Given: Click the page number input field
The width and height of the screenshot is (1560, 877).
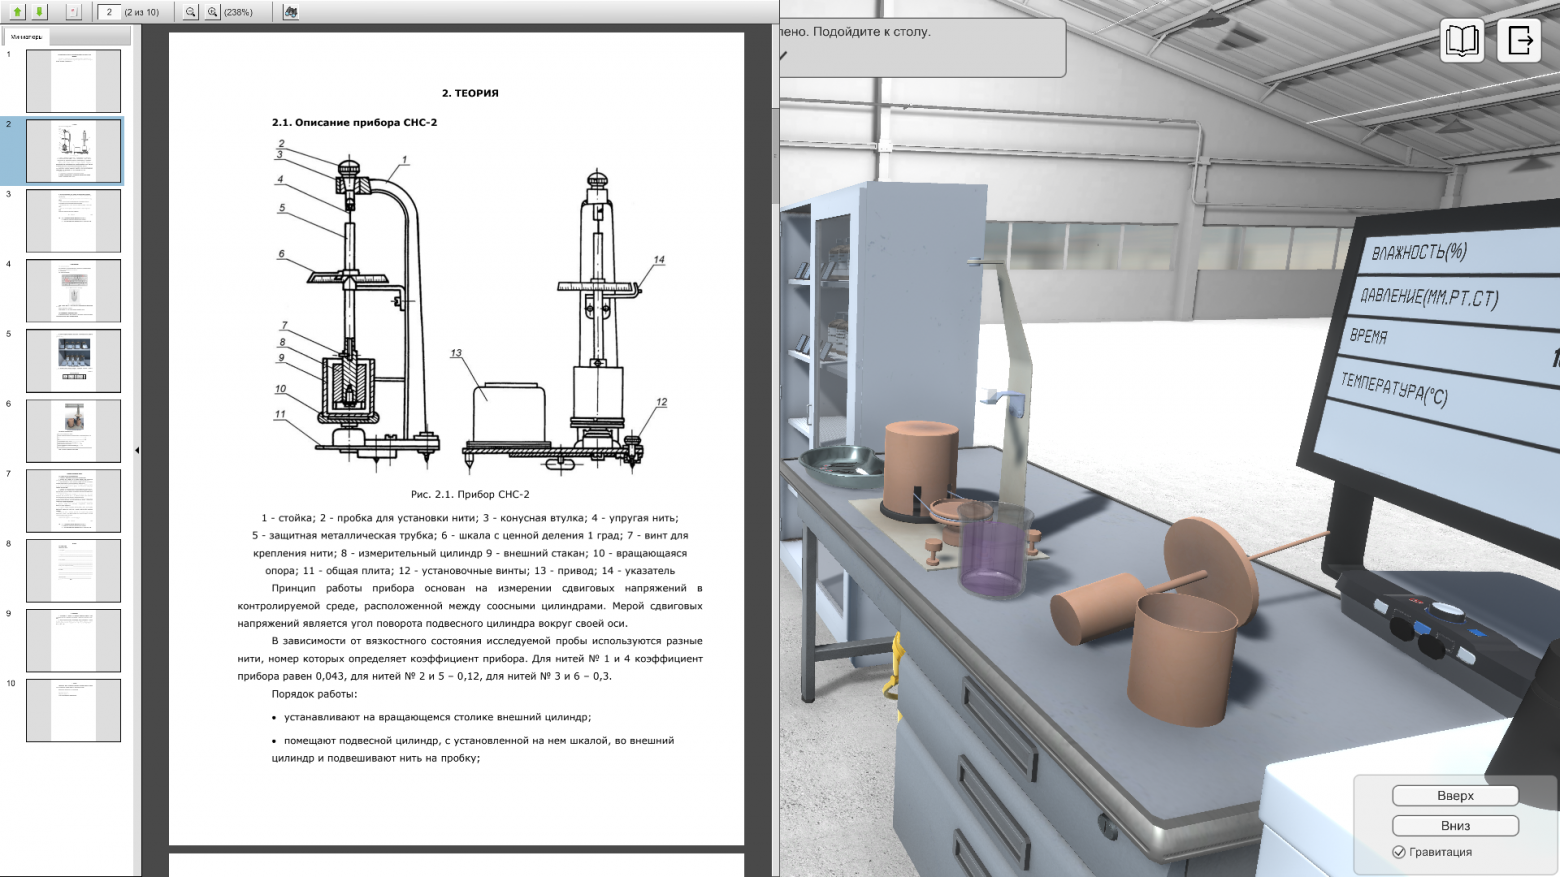Looking at the screenshot, I should pos(109,12).
